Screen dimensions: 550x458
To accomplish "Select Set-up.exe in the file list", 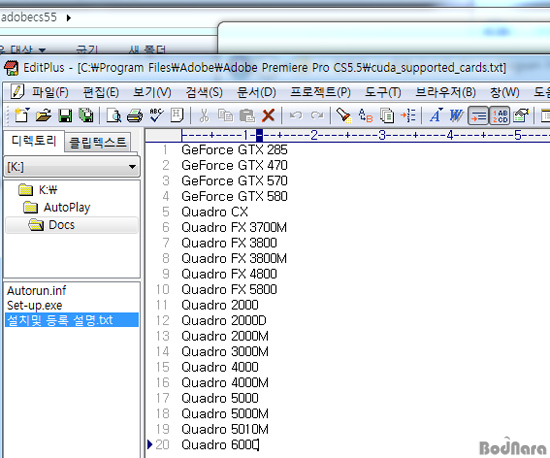I will point(34,305).
